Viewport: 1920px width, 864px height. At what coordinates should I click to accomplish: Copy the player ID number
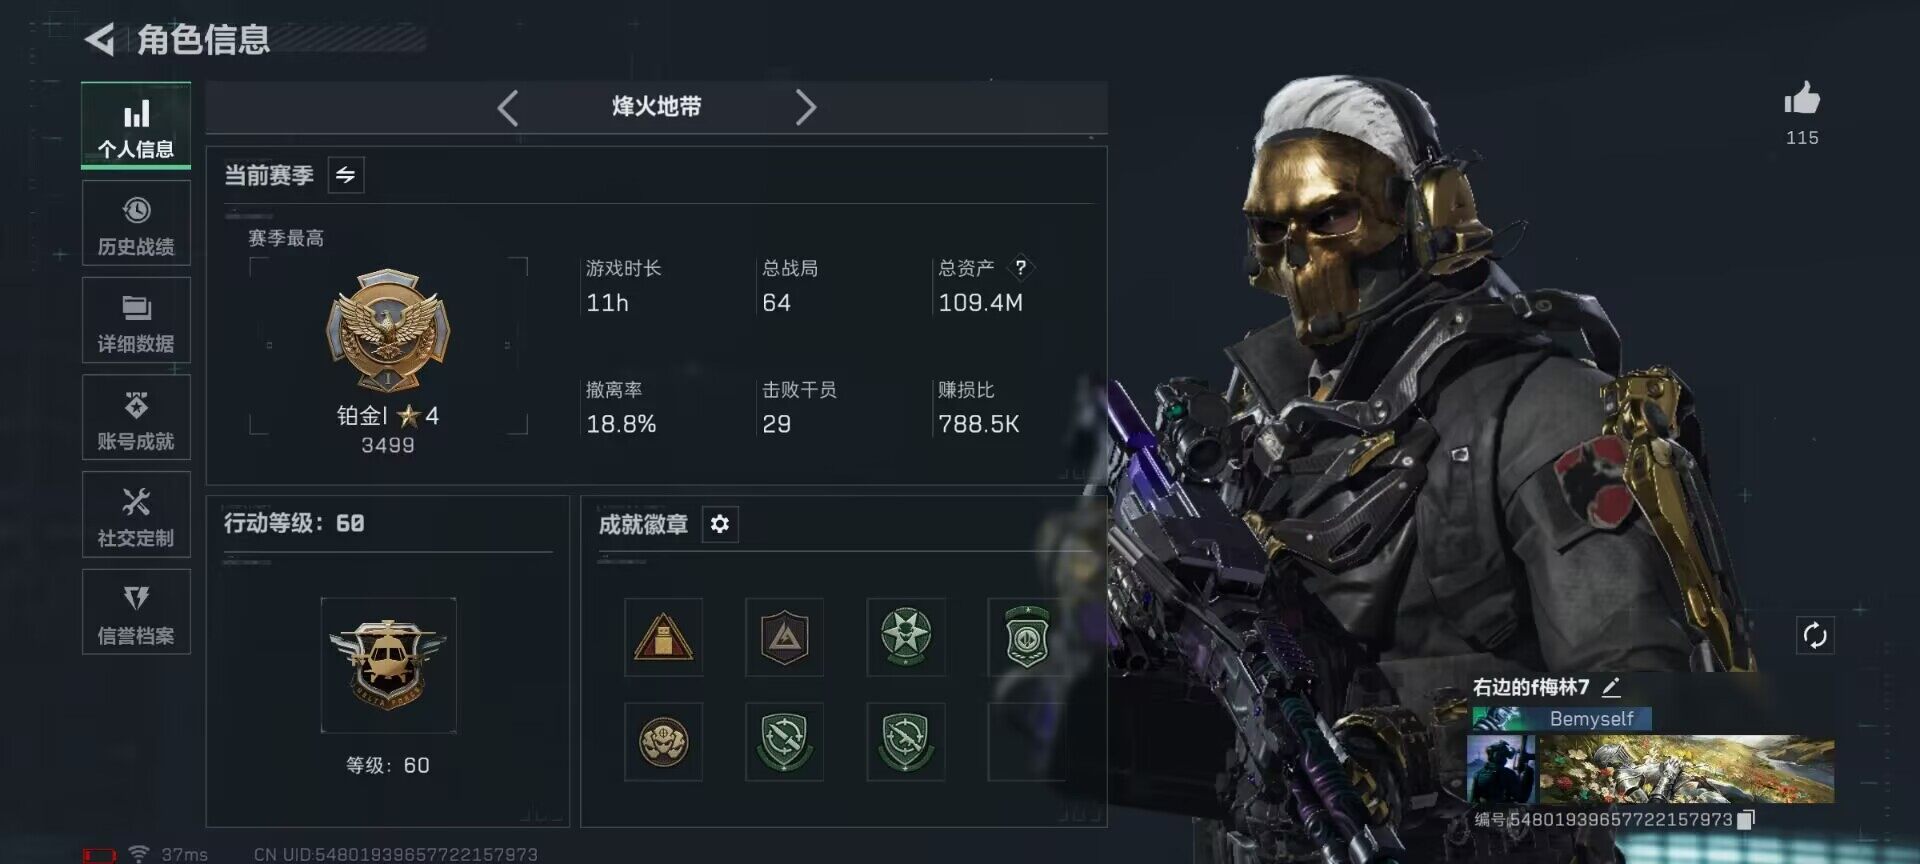[x=1745, y=819]
